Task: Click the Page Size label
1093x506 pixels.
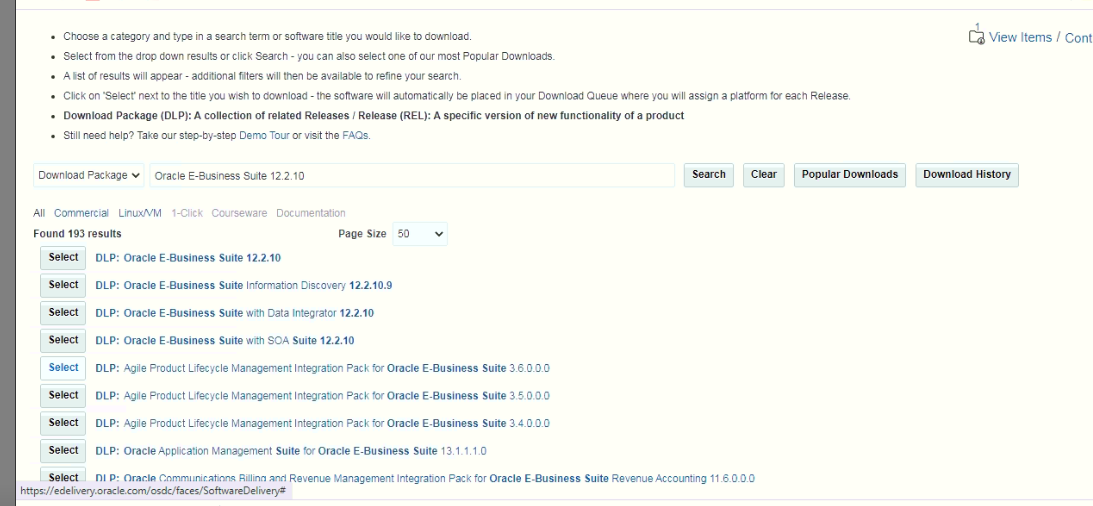Action: click(362, 234)
